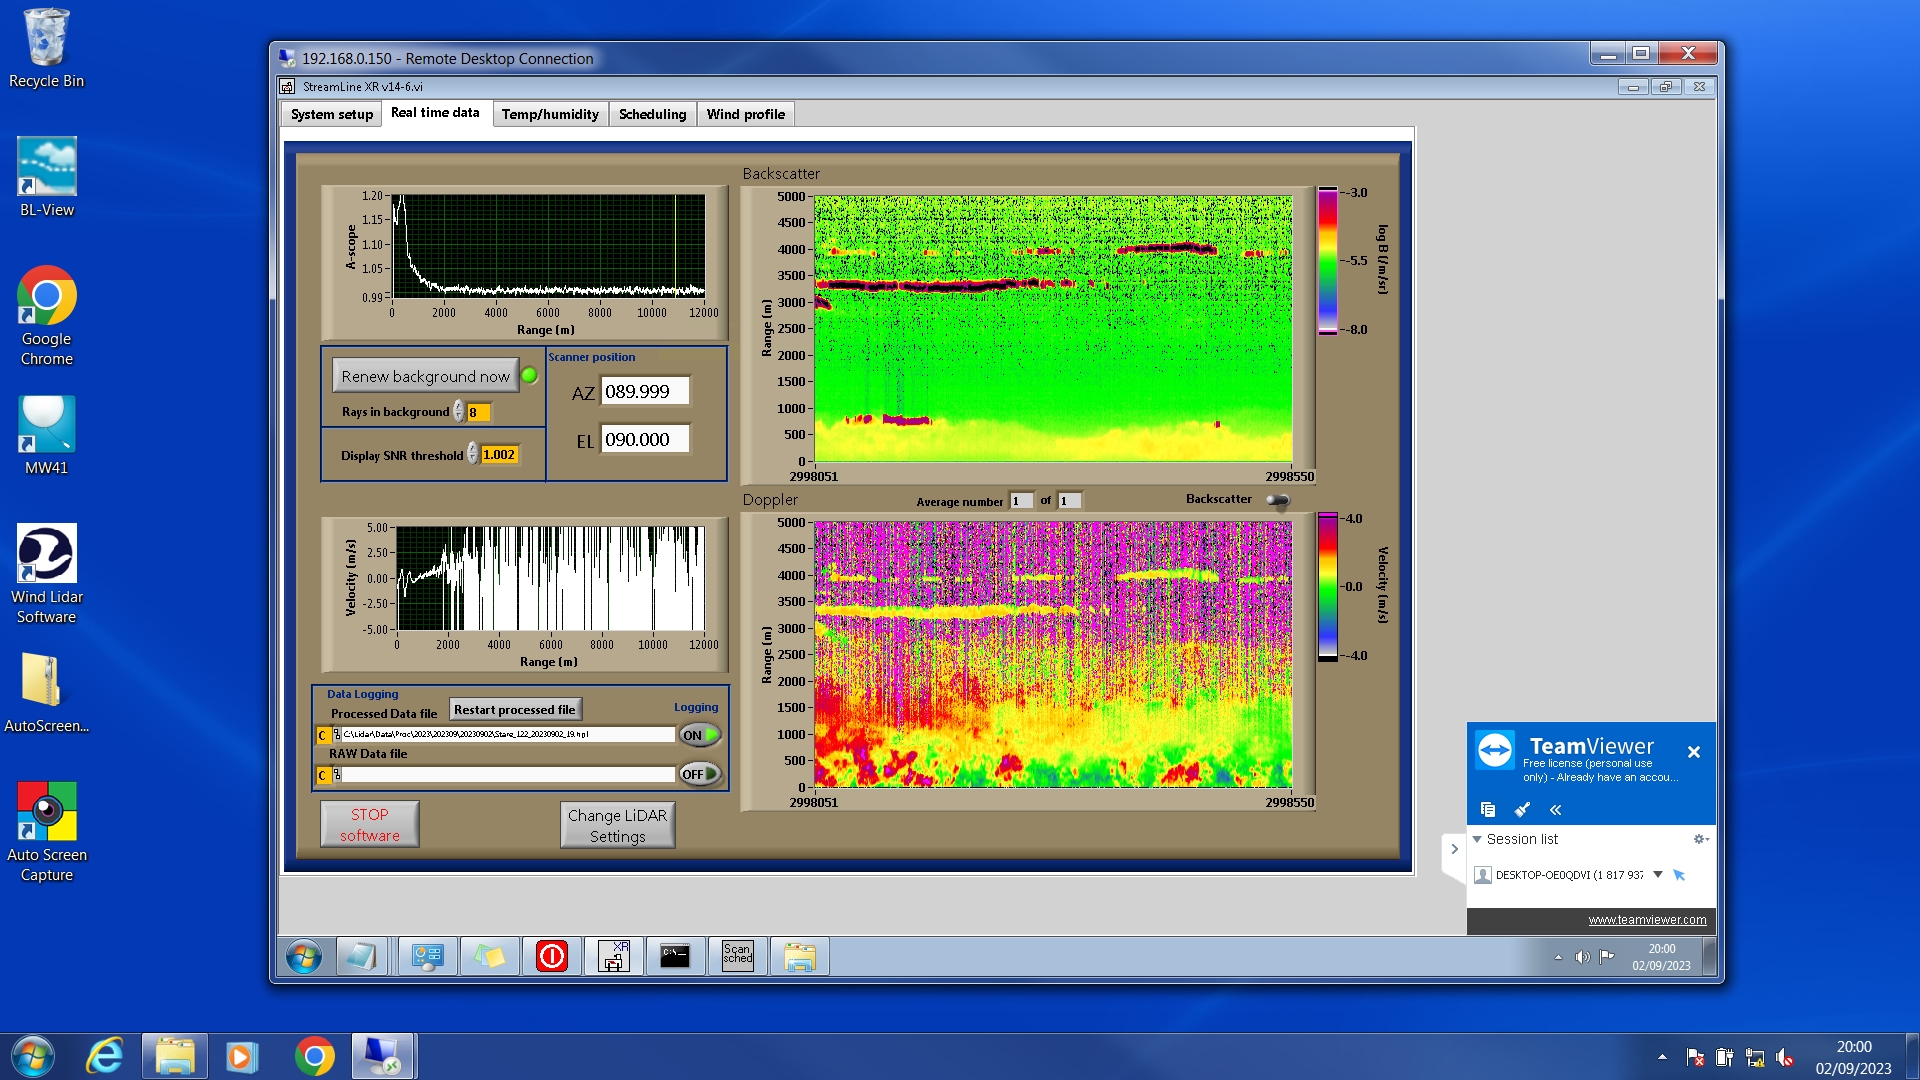Viewport: 1920px width, 1080px height.
Task: Toggle RAW Data file logging OFF switch
Action: [x=699, y=774]
